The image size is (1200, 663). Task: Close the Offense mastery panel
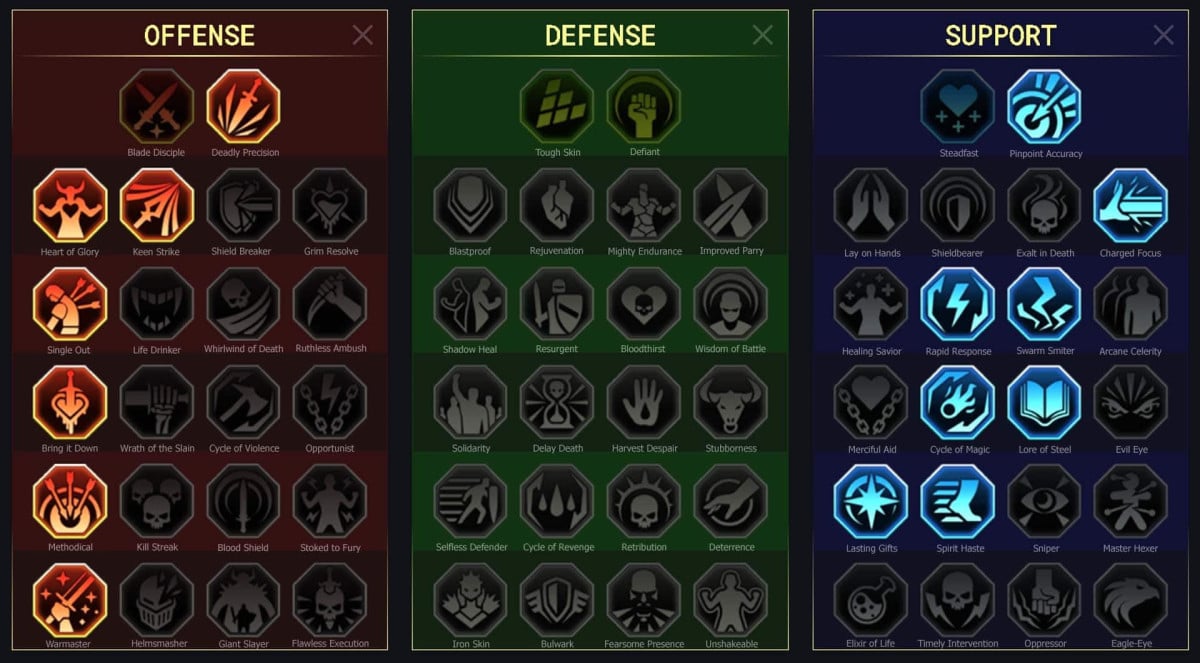(363, 35)
